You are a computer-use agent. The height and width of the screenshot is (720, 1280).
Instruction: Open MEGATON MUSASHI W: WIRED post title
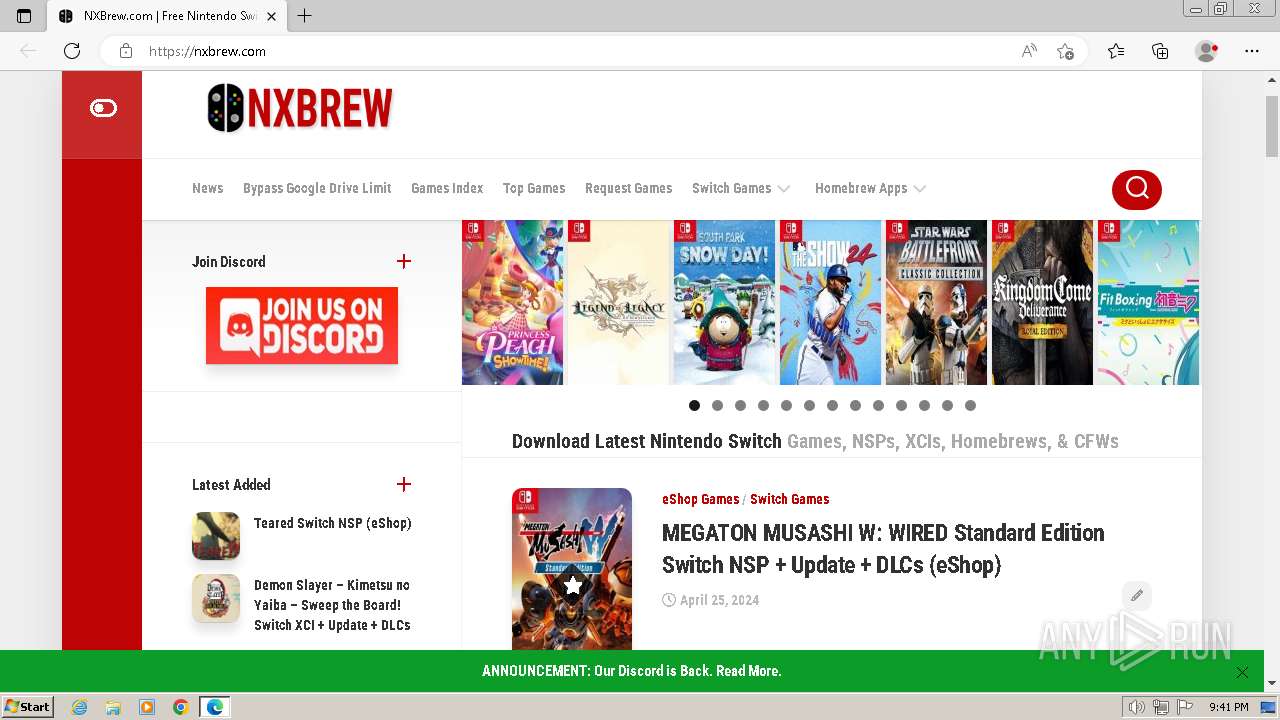(883, 548)
